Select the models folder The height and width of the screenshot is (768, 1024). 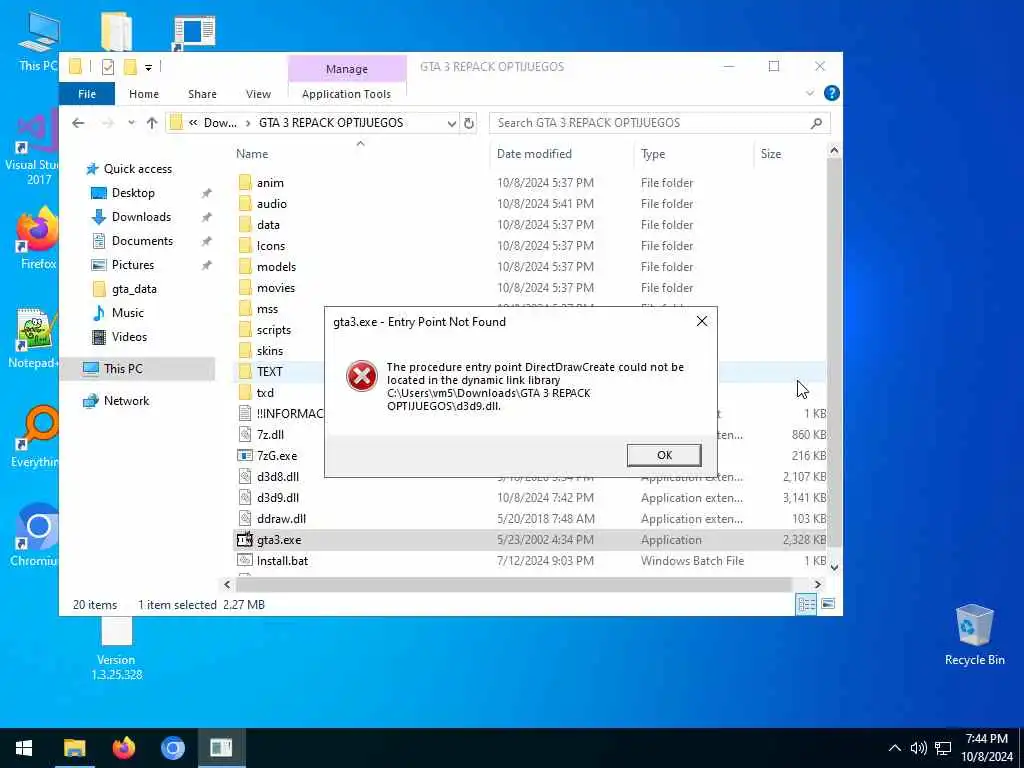click(276, 267)
